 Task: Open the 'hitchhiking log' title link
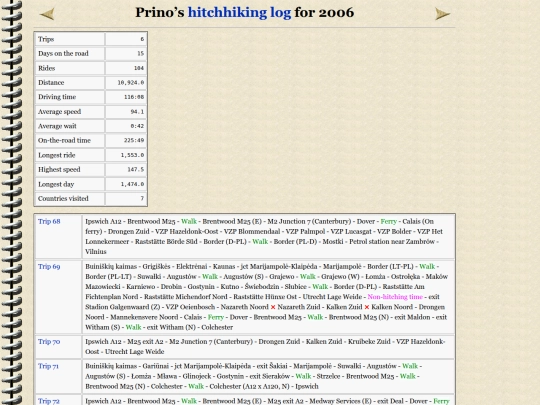pyautogui.click(x=239, y=13)
